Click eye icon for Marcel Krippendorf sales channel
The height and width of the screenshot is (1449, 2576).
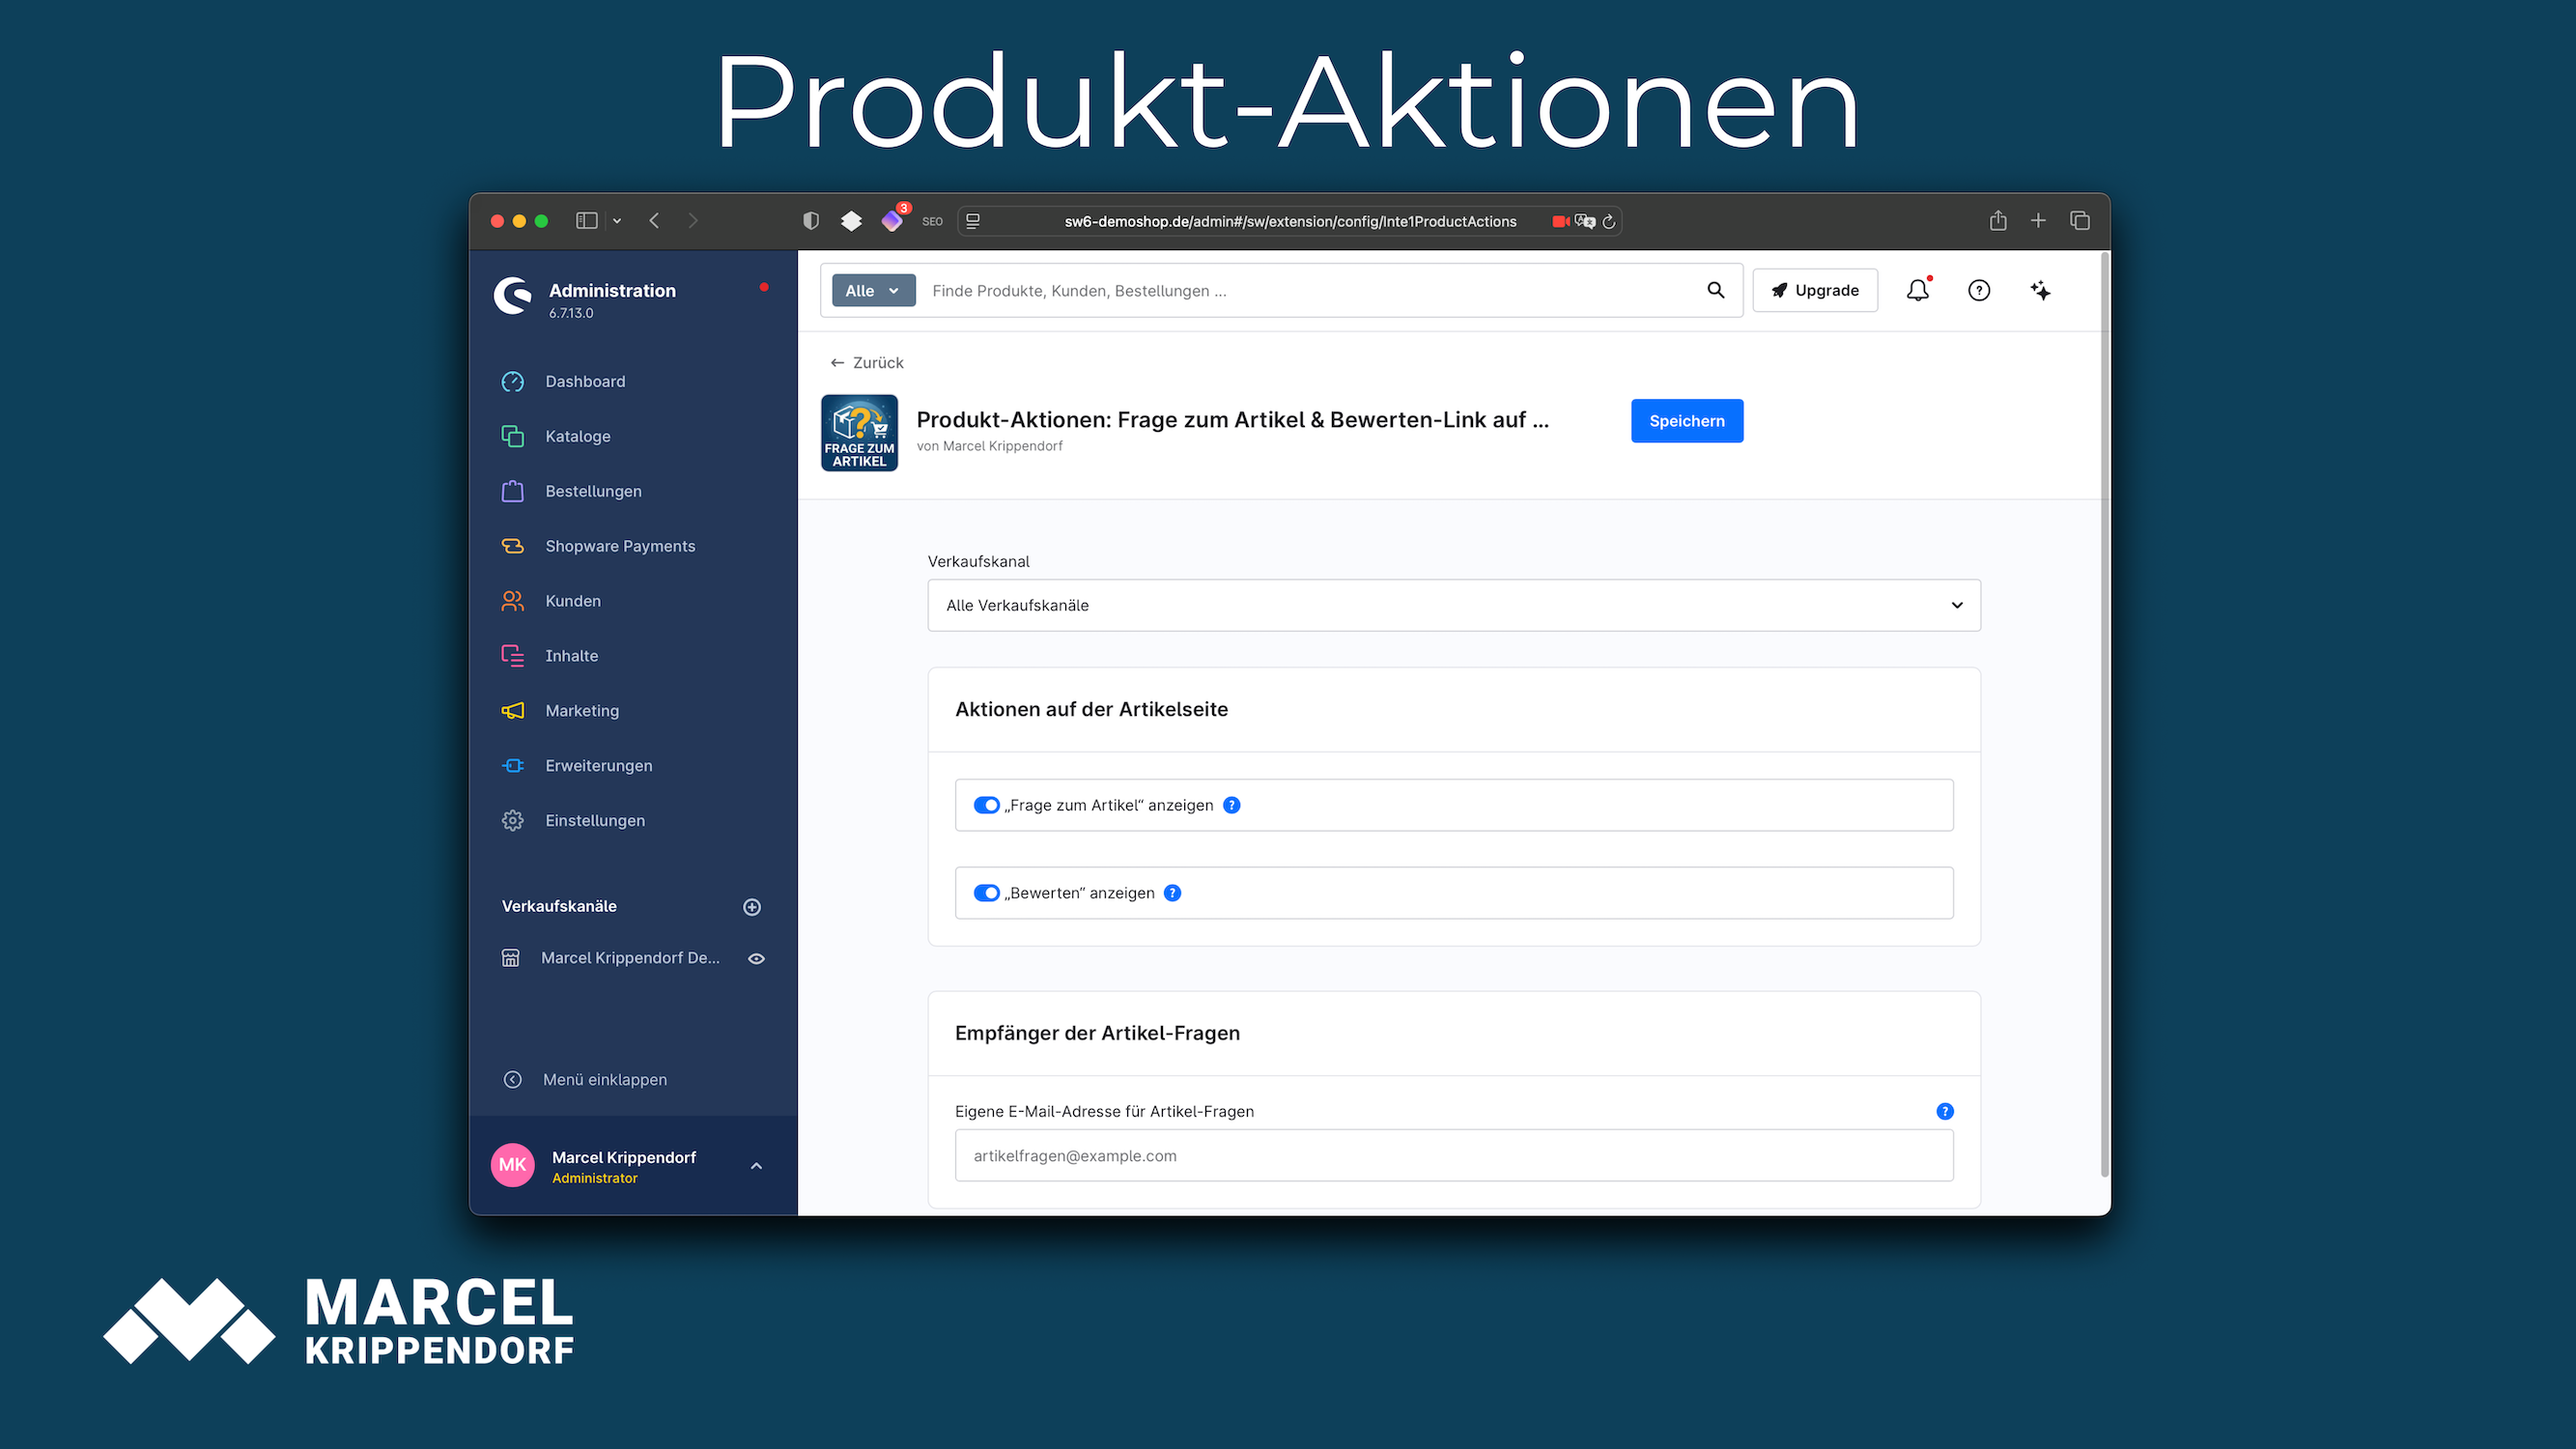coord(757,958)
